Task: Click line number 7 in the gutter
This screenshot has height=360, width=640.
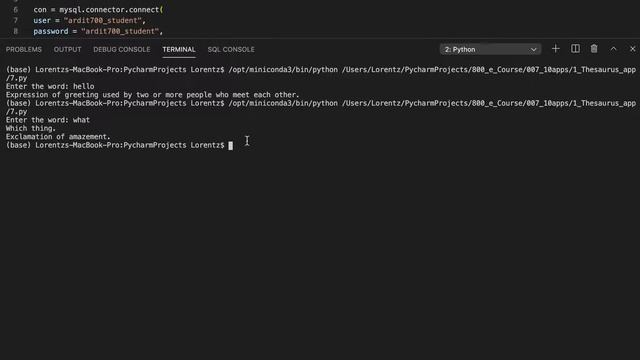Action: click(x=16, y=20)
